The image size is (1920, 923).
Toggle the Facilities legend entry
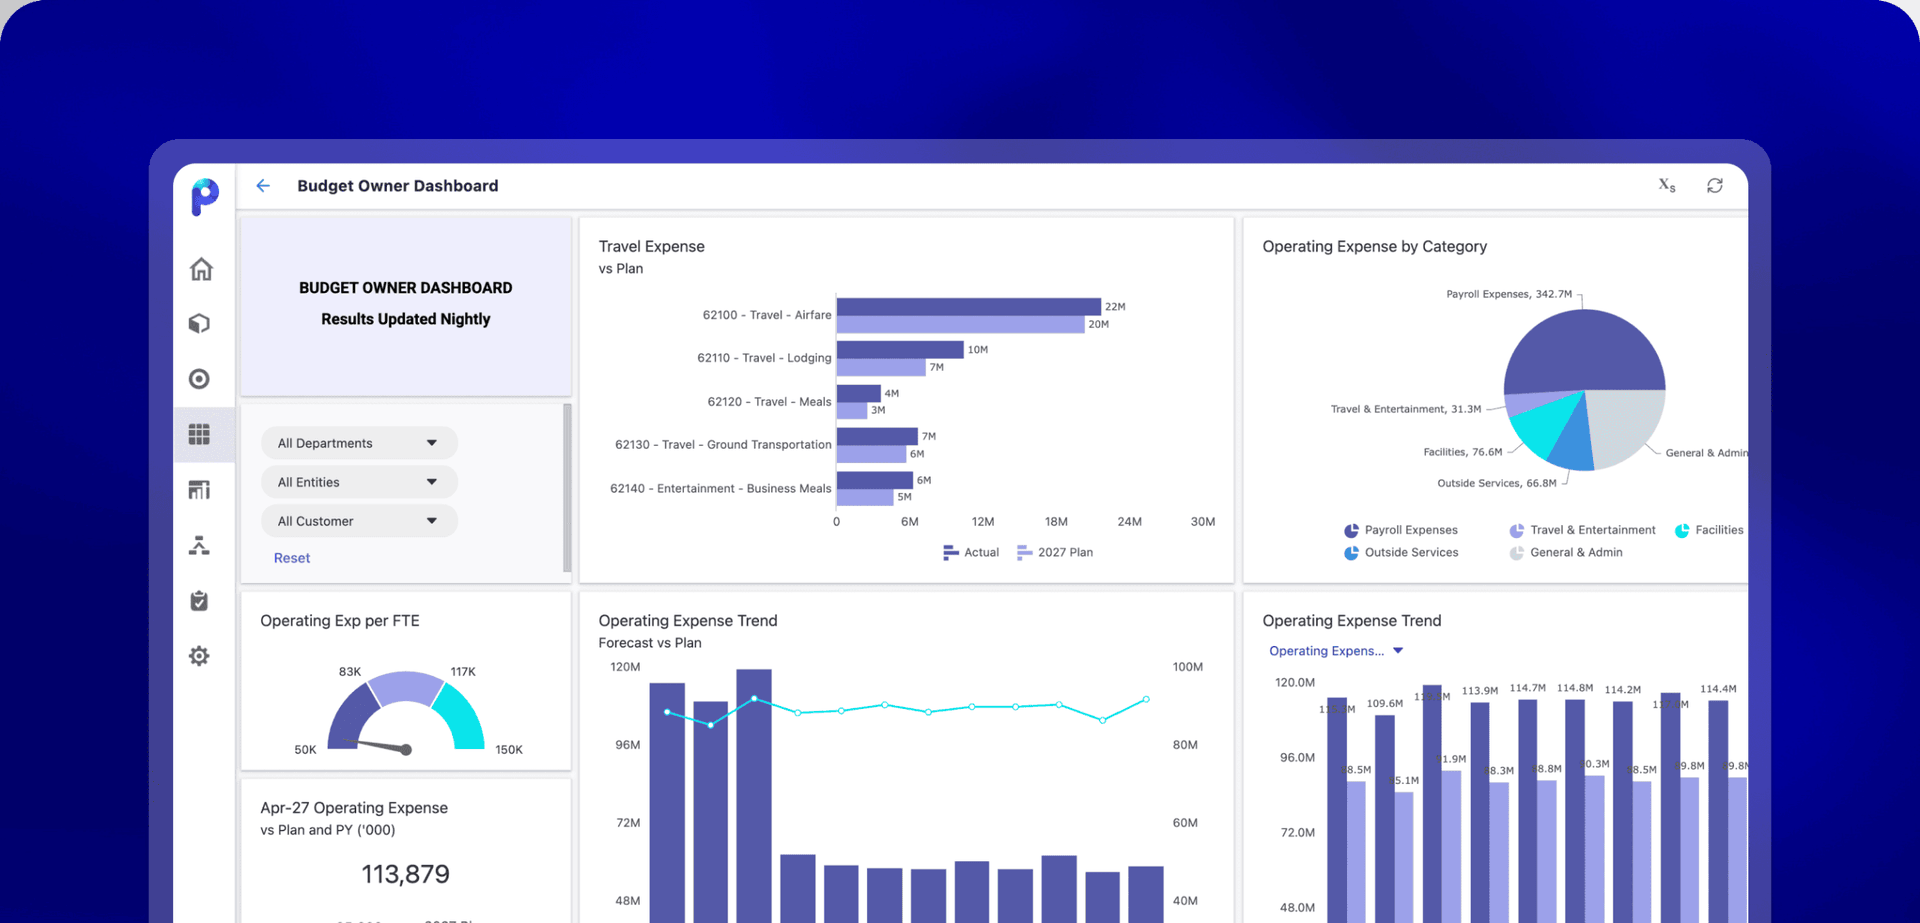click(1709, 530)
